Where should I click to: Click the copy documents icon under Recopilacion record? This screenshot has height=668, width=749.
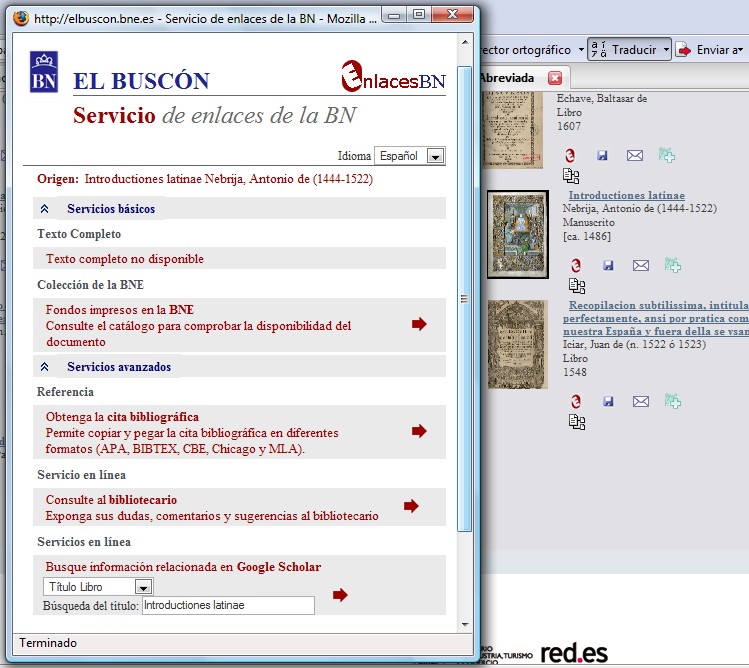[x=577, y=422]
